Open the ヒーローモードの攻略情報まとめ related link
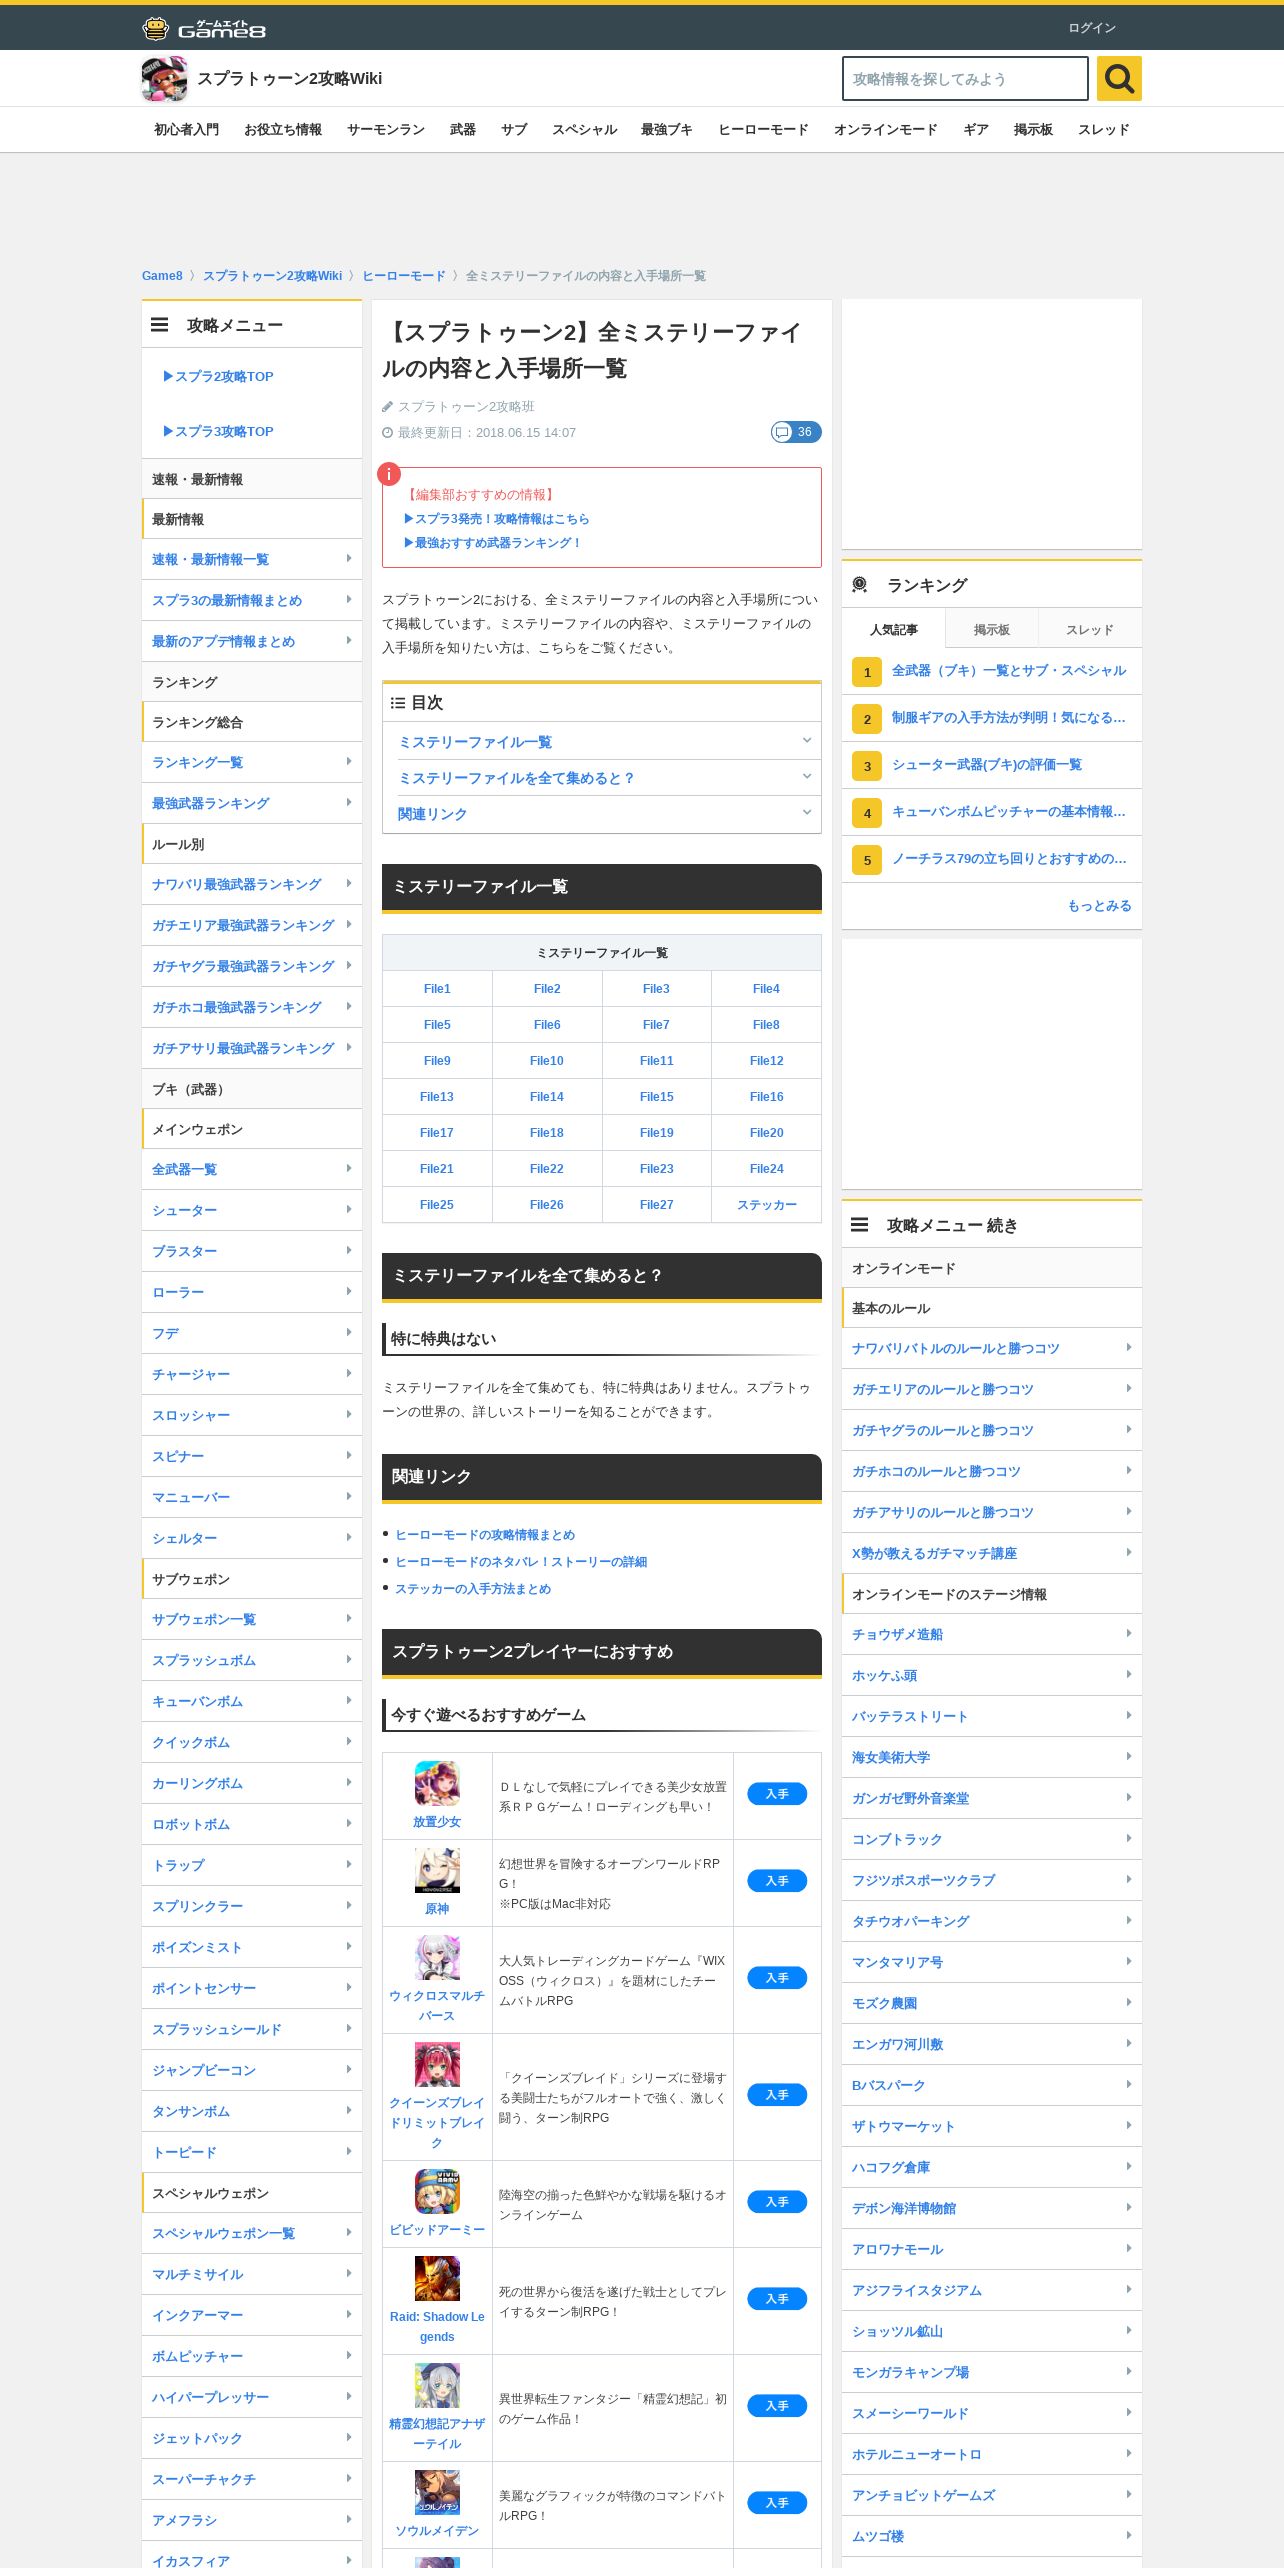This screenshot has height=2568, width=1284. [485, 1535]
